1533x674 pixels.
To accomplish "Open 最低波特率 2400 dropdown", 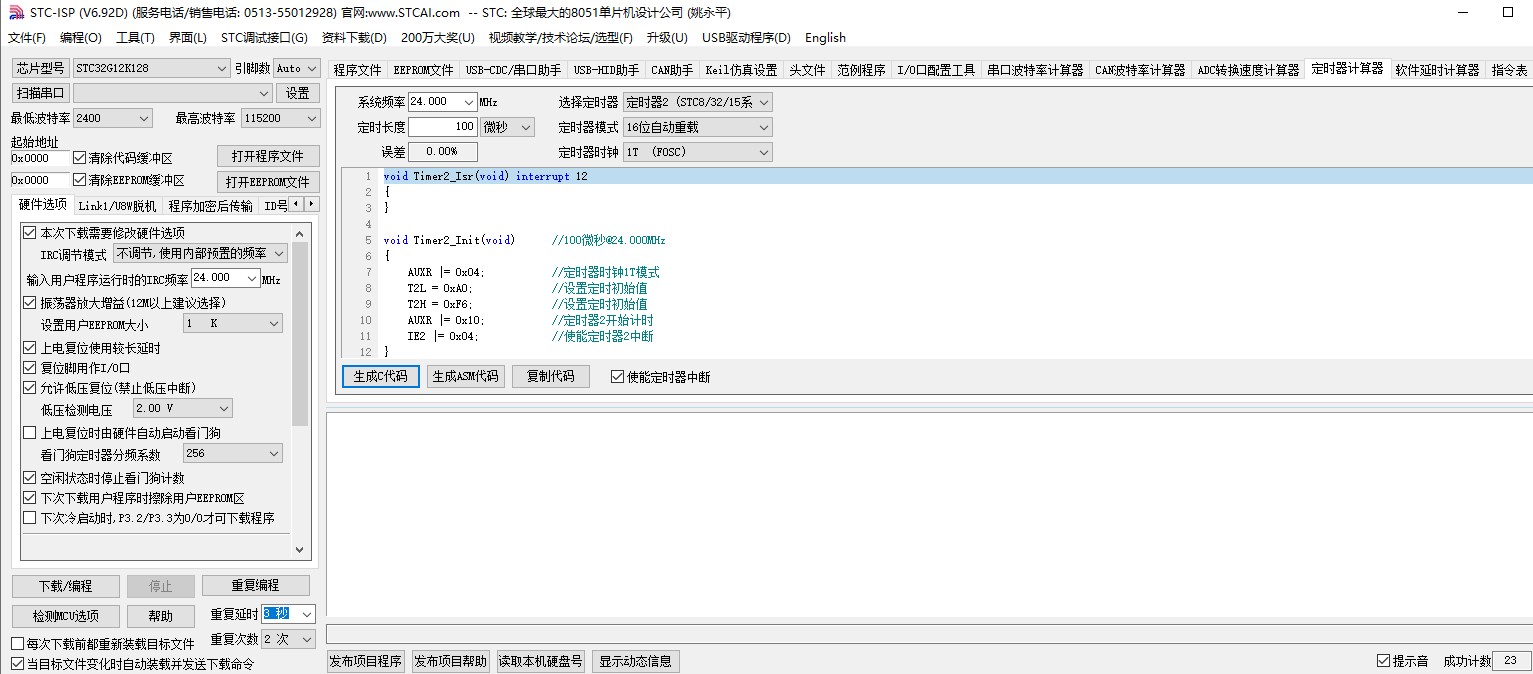I will click(x=112, y=118).
